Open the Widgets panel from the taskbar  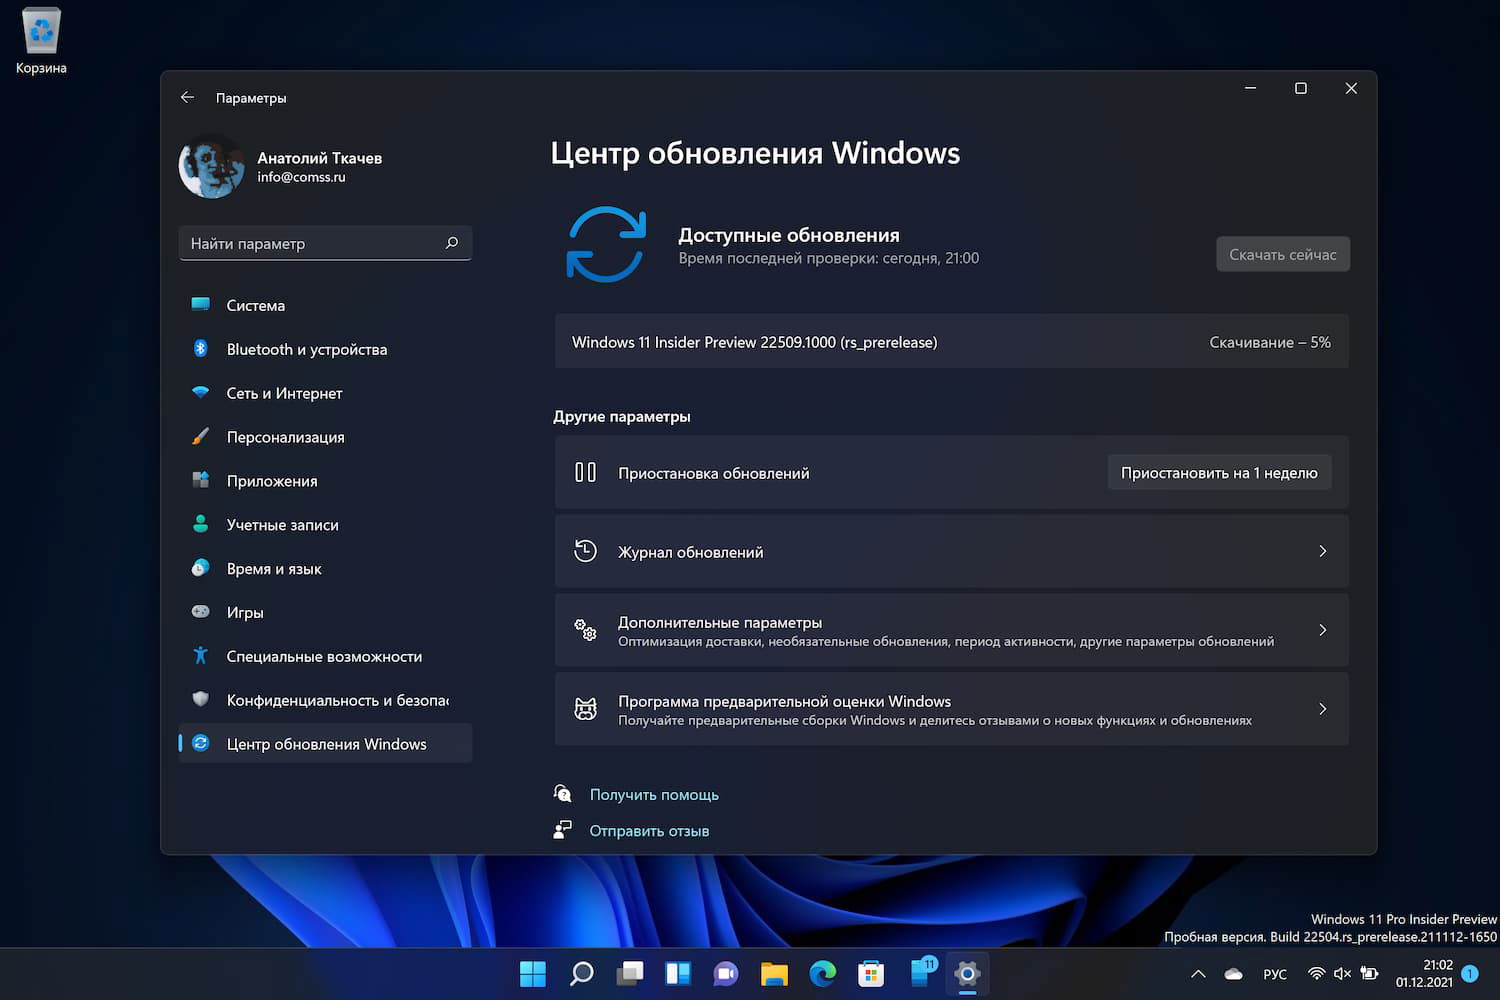click(x=678, y=973)
